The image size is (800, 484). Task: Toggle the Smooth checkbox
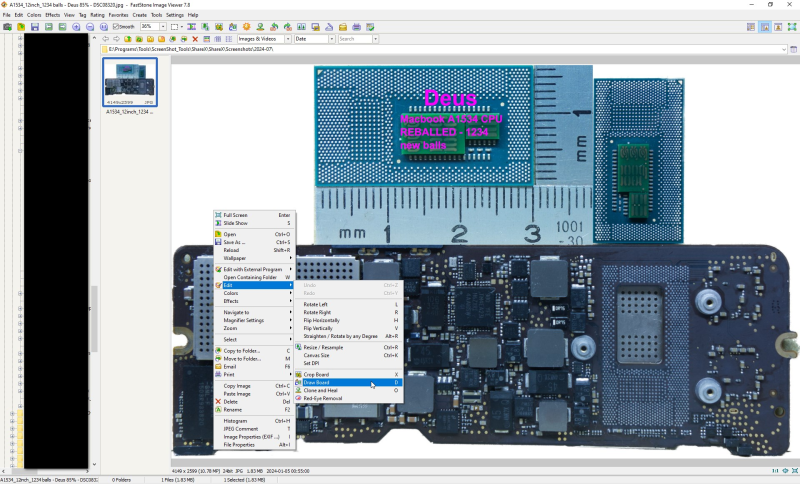(x=118, y=26)
